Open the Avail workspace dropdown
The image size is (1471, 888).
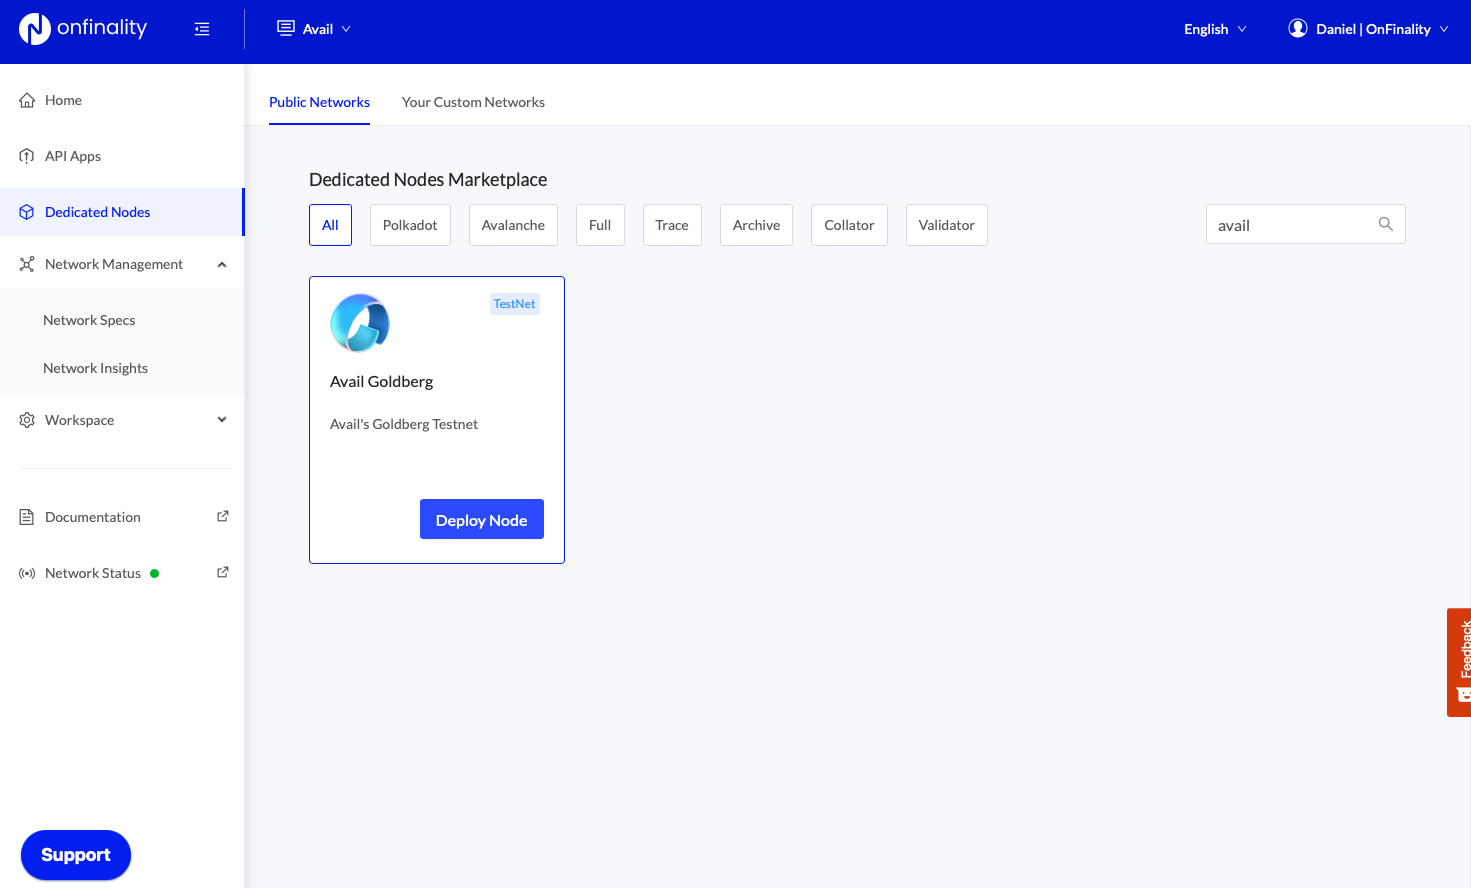point(314,29)
